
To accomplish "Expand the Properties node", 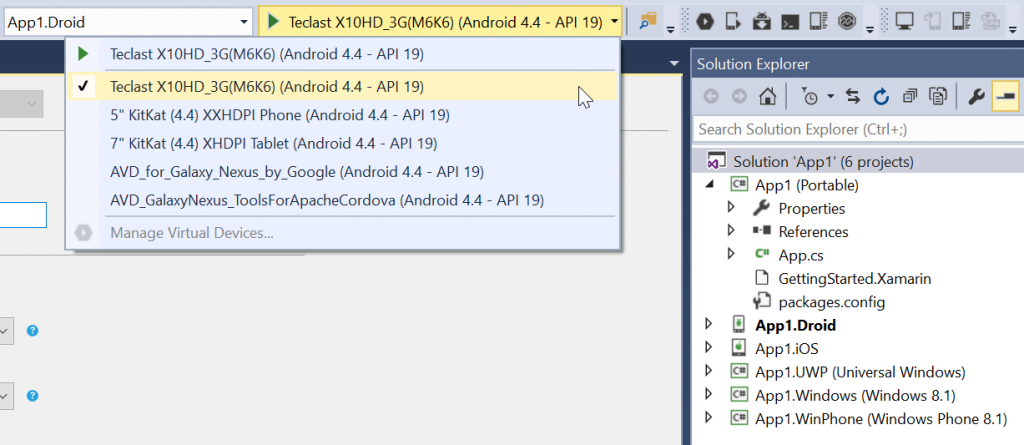I will (x=731, y=208).
